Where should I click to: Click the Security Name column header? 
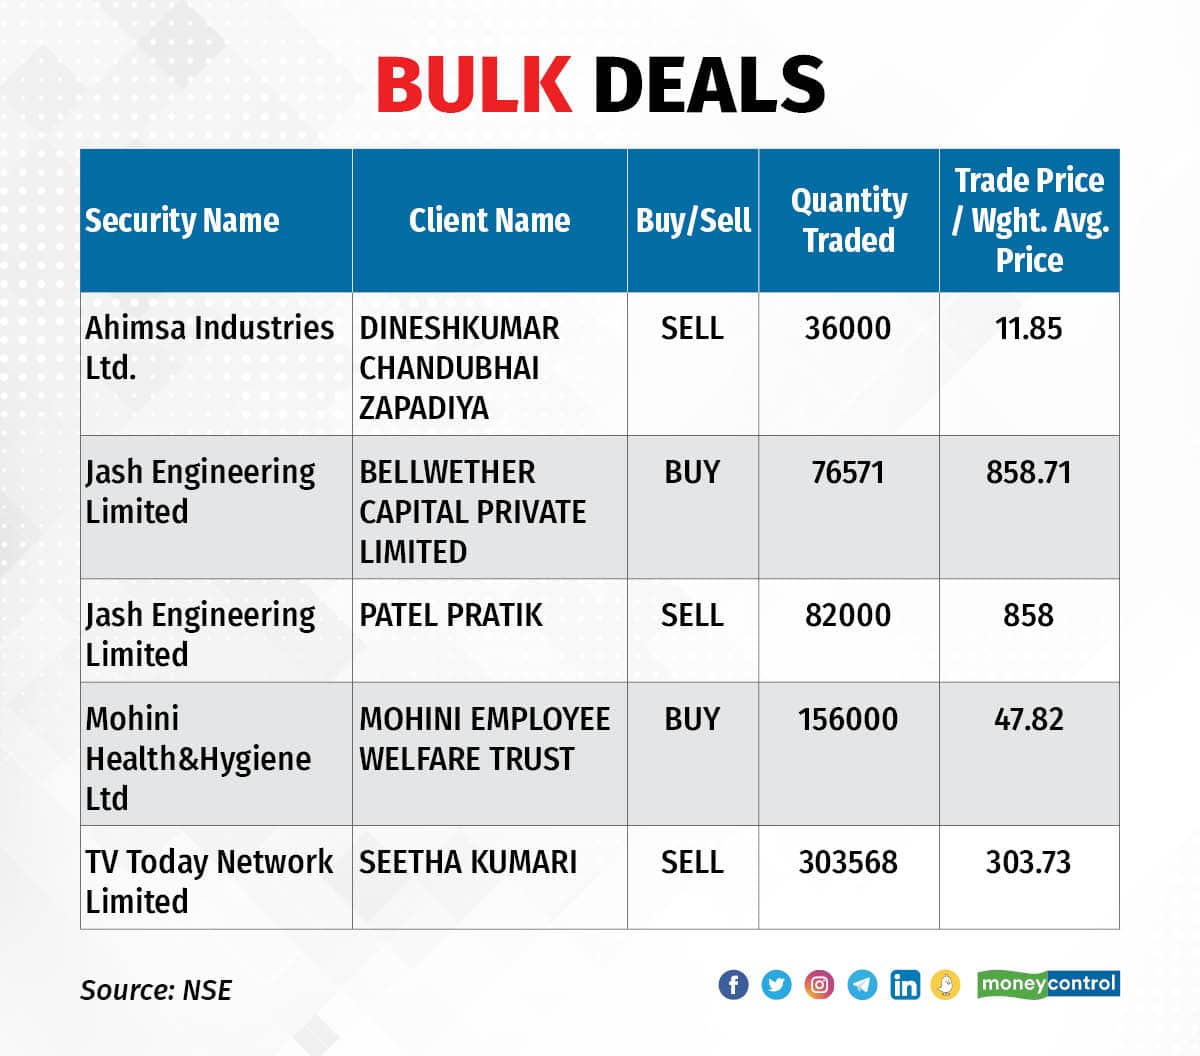(216, 220)
